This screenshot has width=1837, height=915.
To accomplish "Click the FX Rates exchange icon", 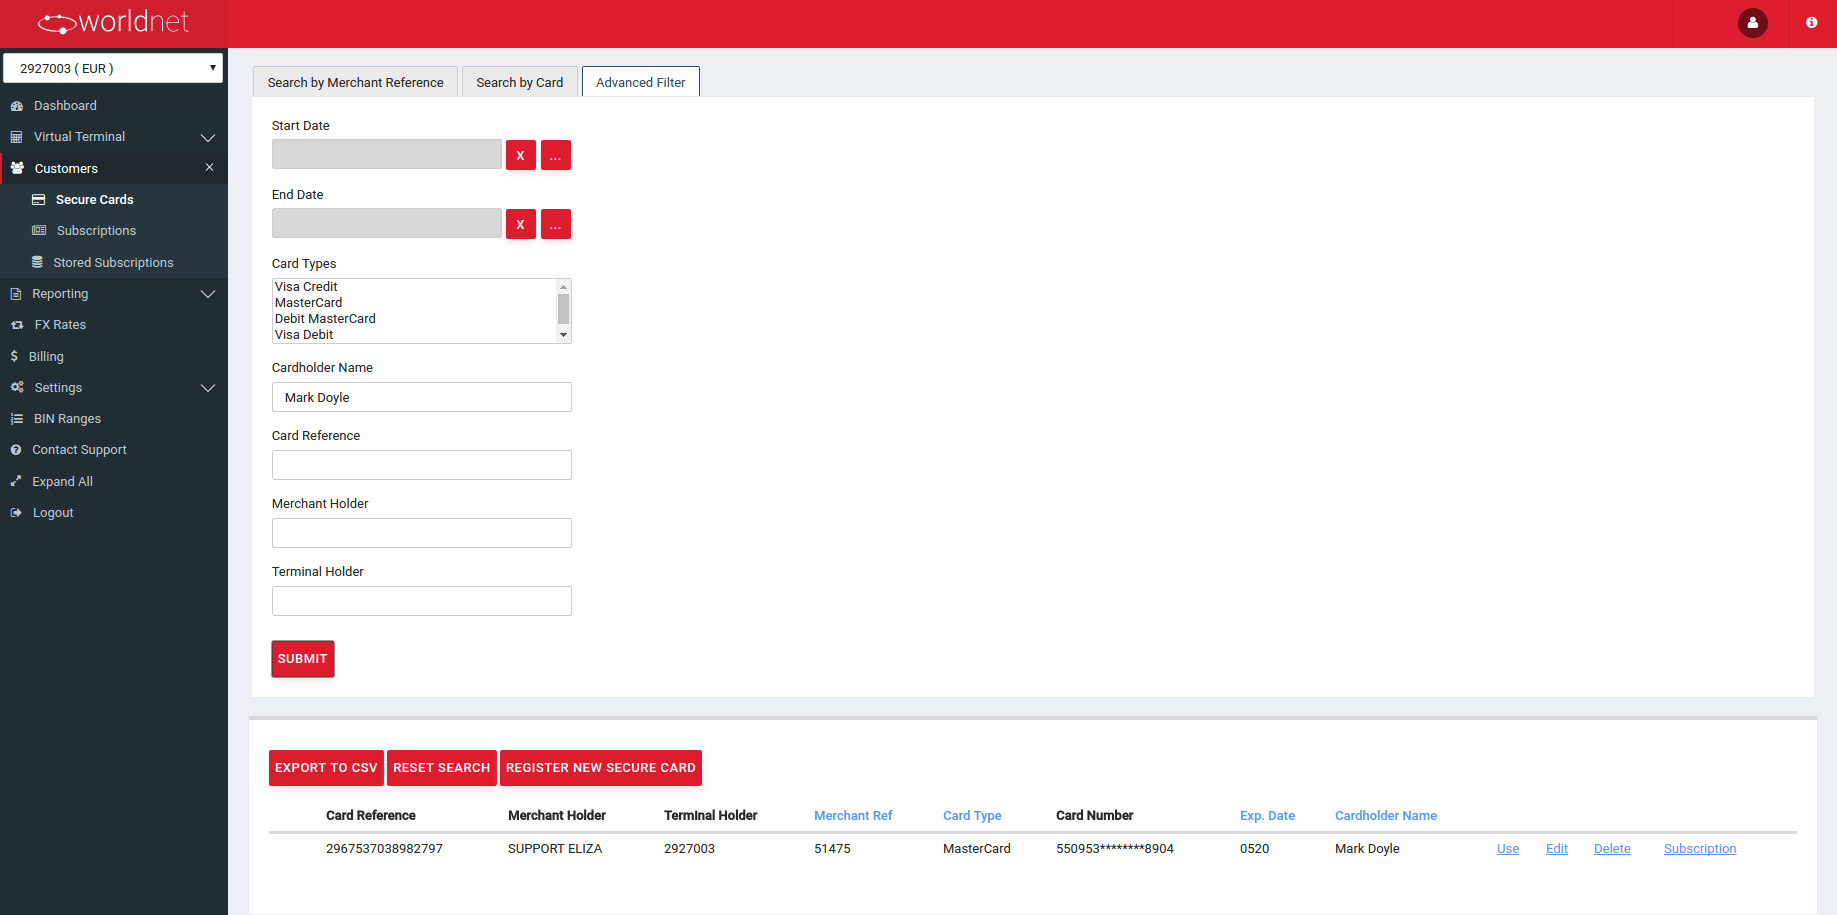I will pos(17,325).
